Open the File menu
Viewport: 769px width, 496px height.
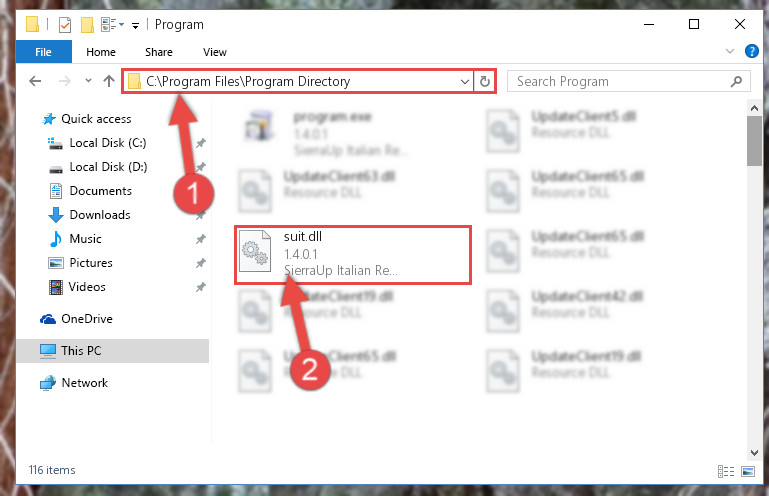(44, 52)
